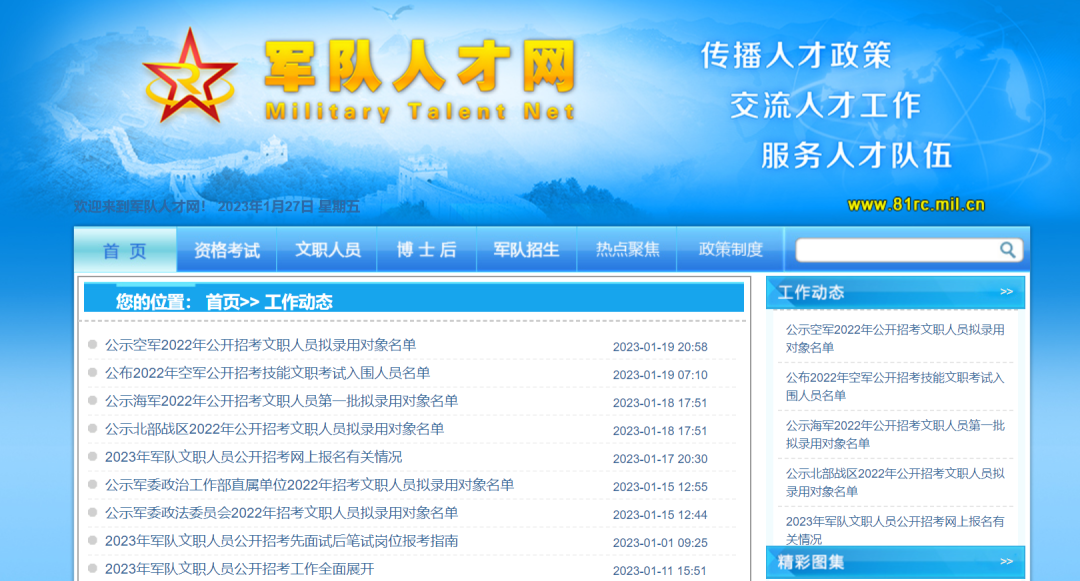Click the www.81rc.mil.cn URL text

click(x=916, y=204)
